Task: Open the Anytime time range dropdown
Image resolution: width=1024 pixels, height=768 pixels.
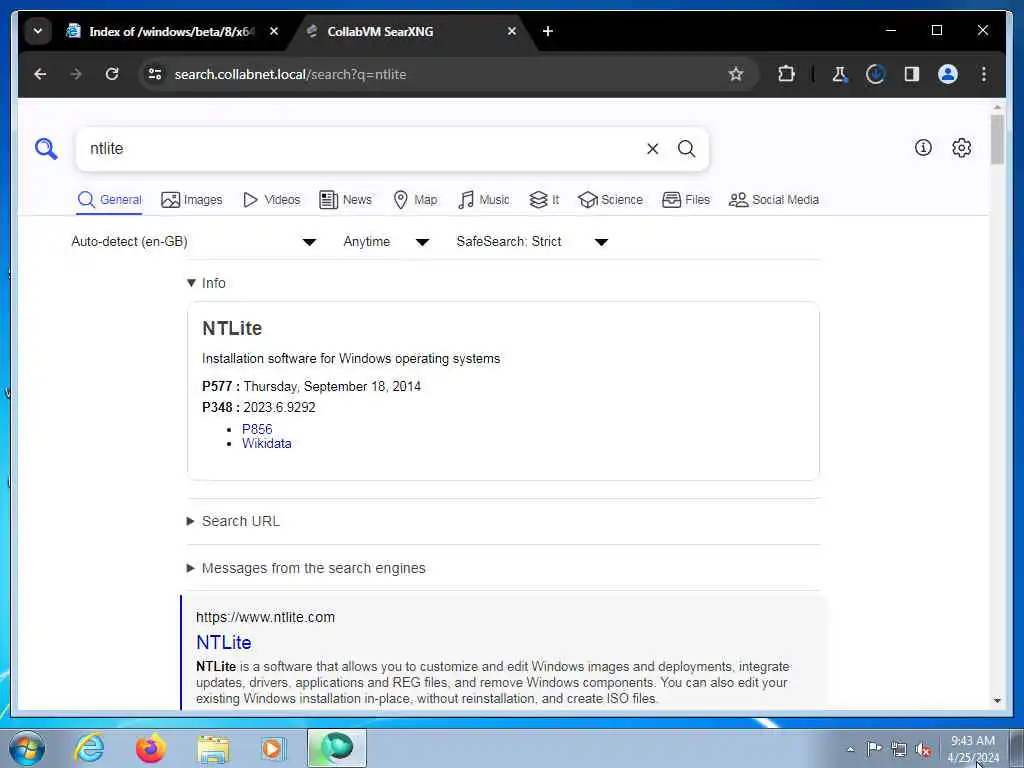Action: (386, 242)
